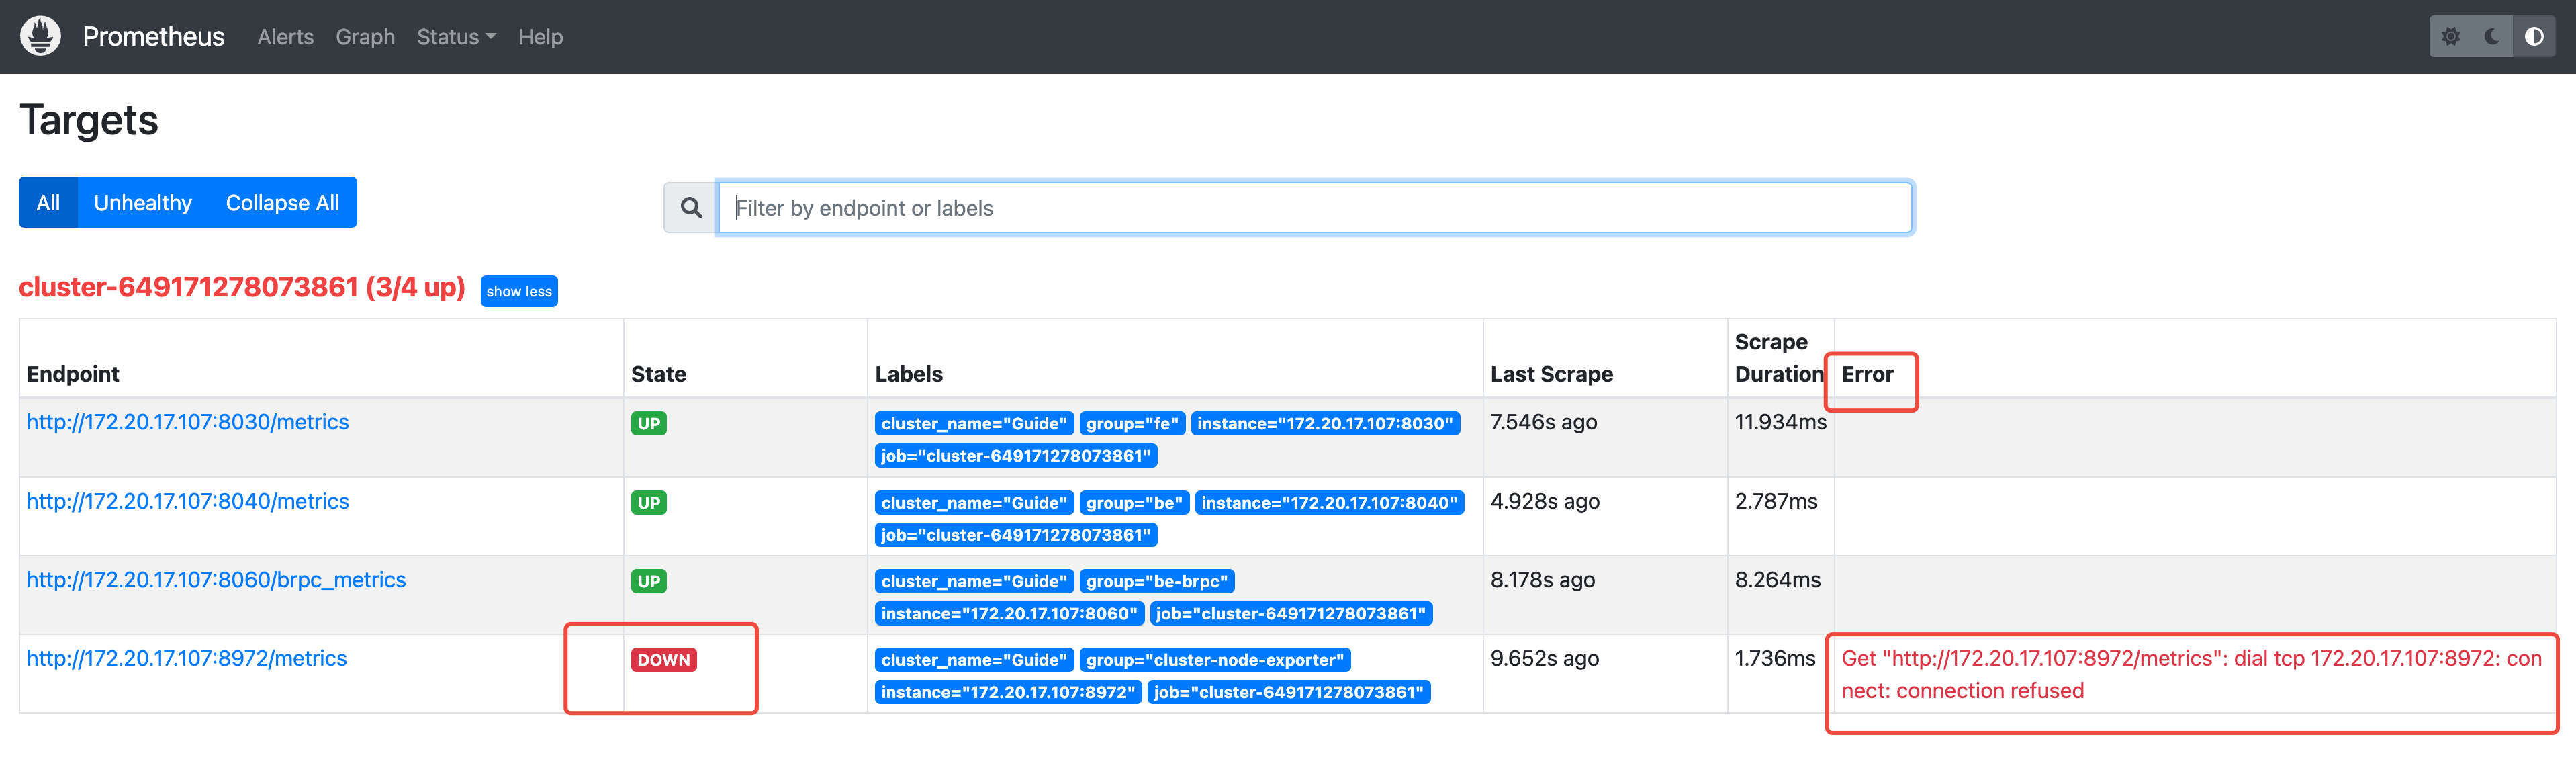This screenshot has height=774, width=2576.
Task: Click the 9.652s ago last scrape value
Action: point(1544,658)
